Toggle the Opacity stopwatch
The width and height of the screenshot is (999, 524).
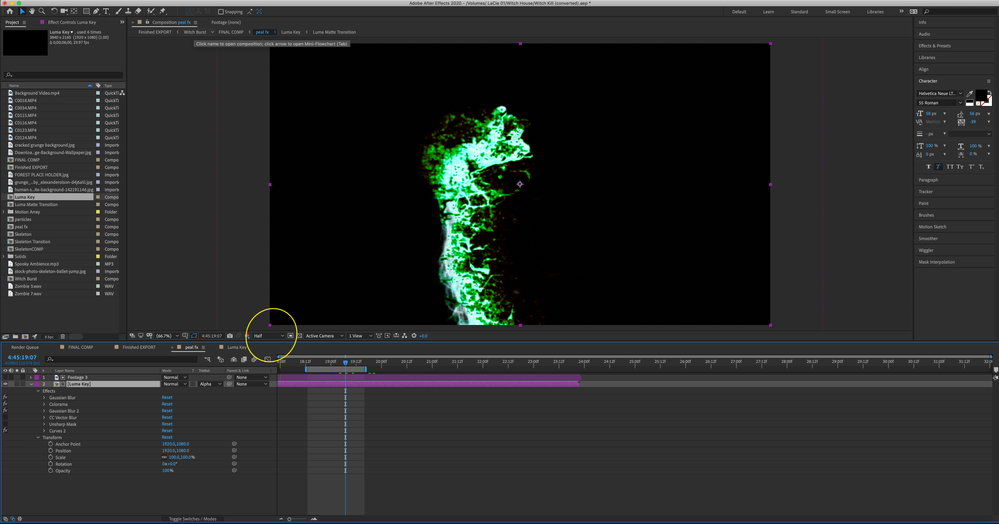[50, 470]
